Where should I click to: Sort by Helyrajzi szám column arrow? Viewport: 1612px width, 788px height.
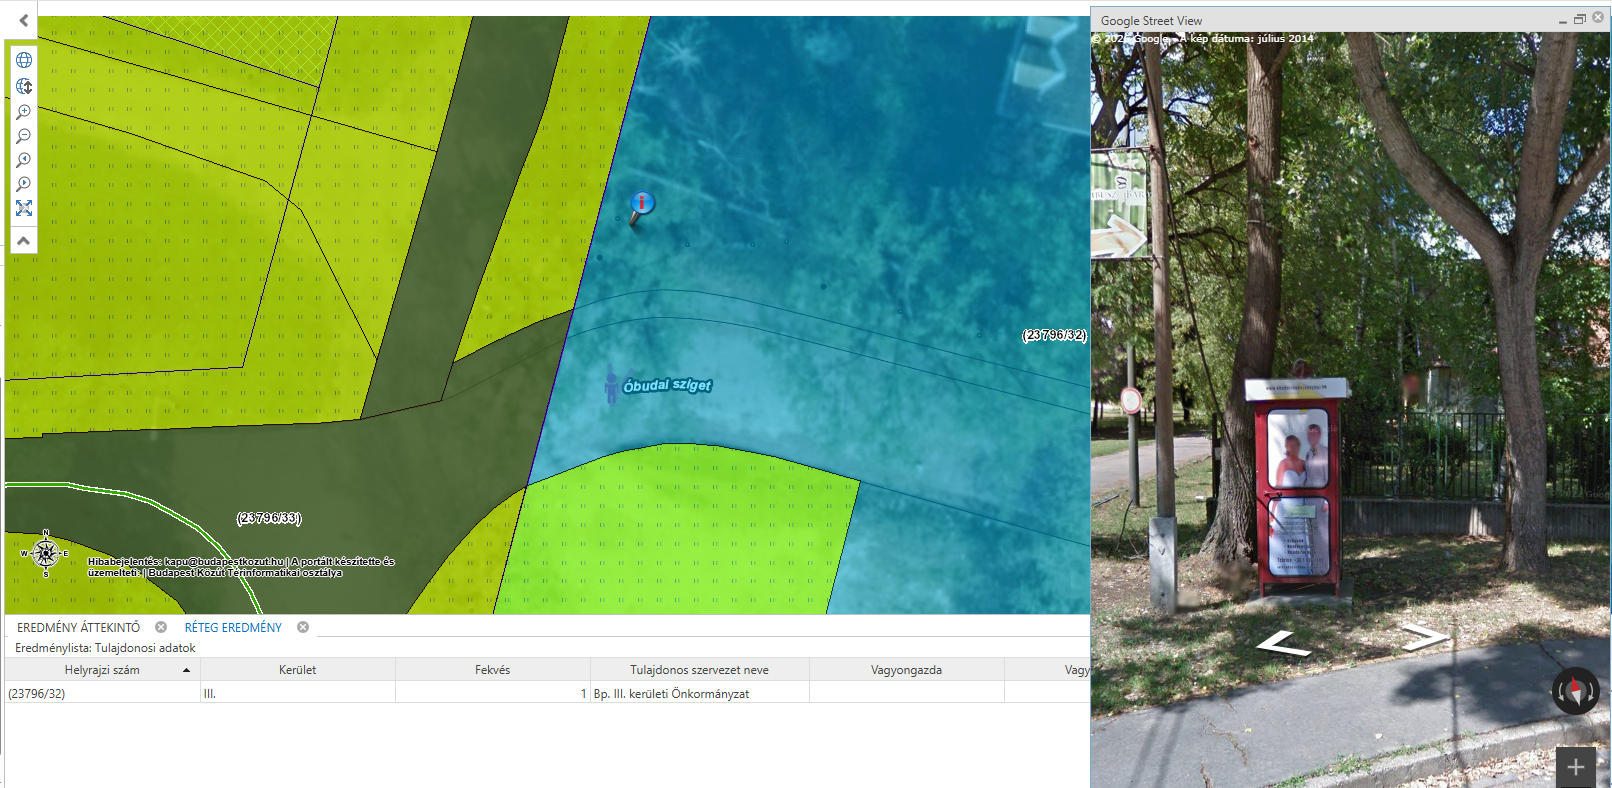[x=186, y=670]
